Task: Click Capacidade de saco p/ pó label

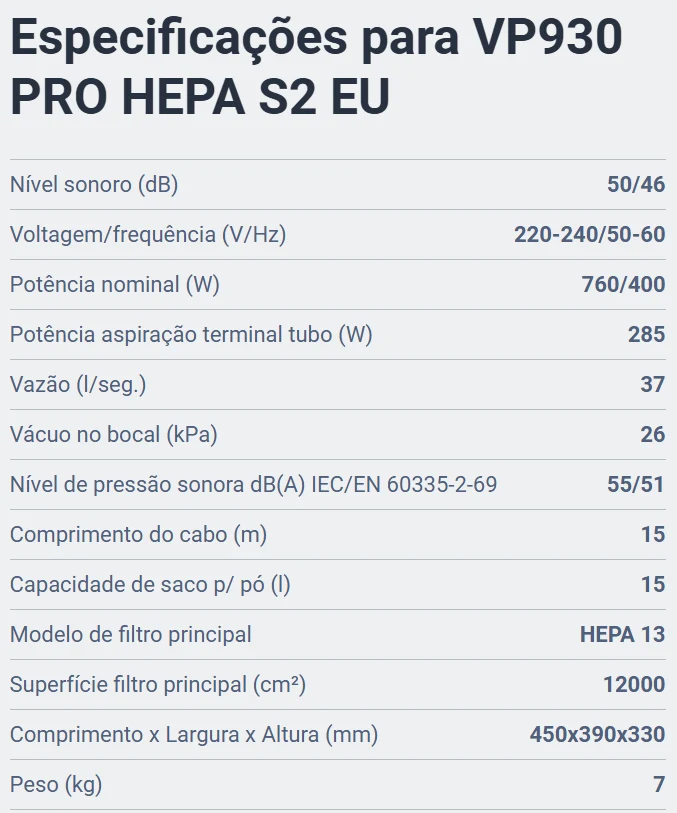Action: 150,585
